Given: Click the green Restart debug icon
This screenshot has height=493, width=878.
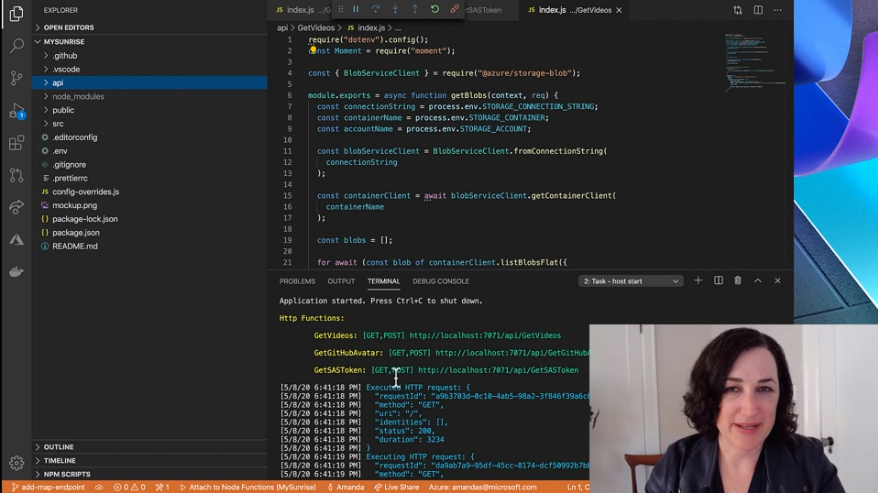Looking at the screenshot, I should coord(434,10).
